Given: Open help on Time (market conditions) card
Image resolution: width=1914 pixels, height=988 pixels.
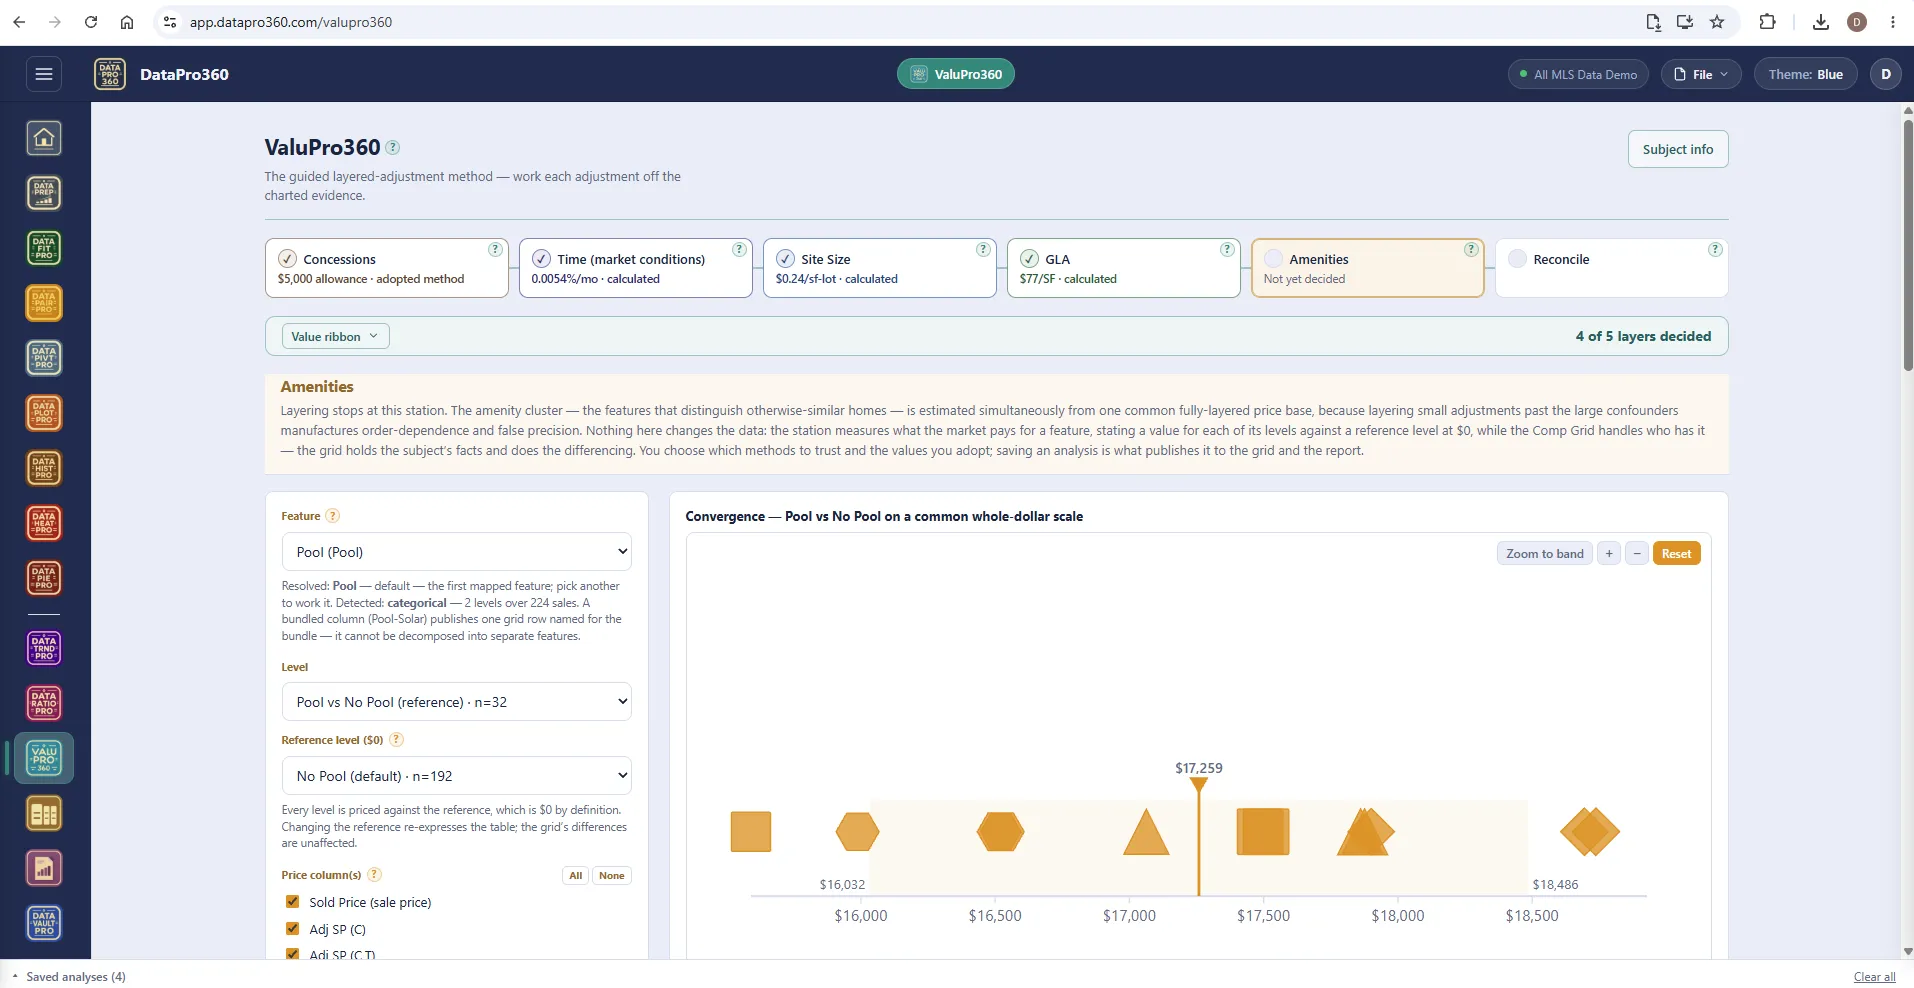Looking at the screenshot, I should click(x=739, y=249).
